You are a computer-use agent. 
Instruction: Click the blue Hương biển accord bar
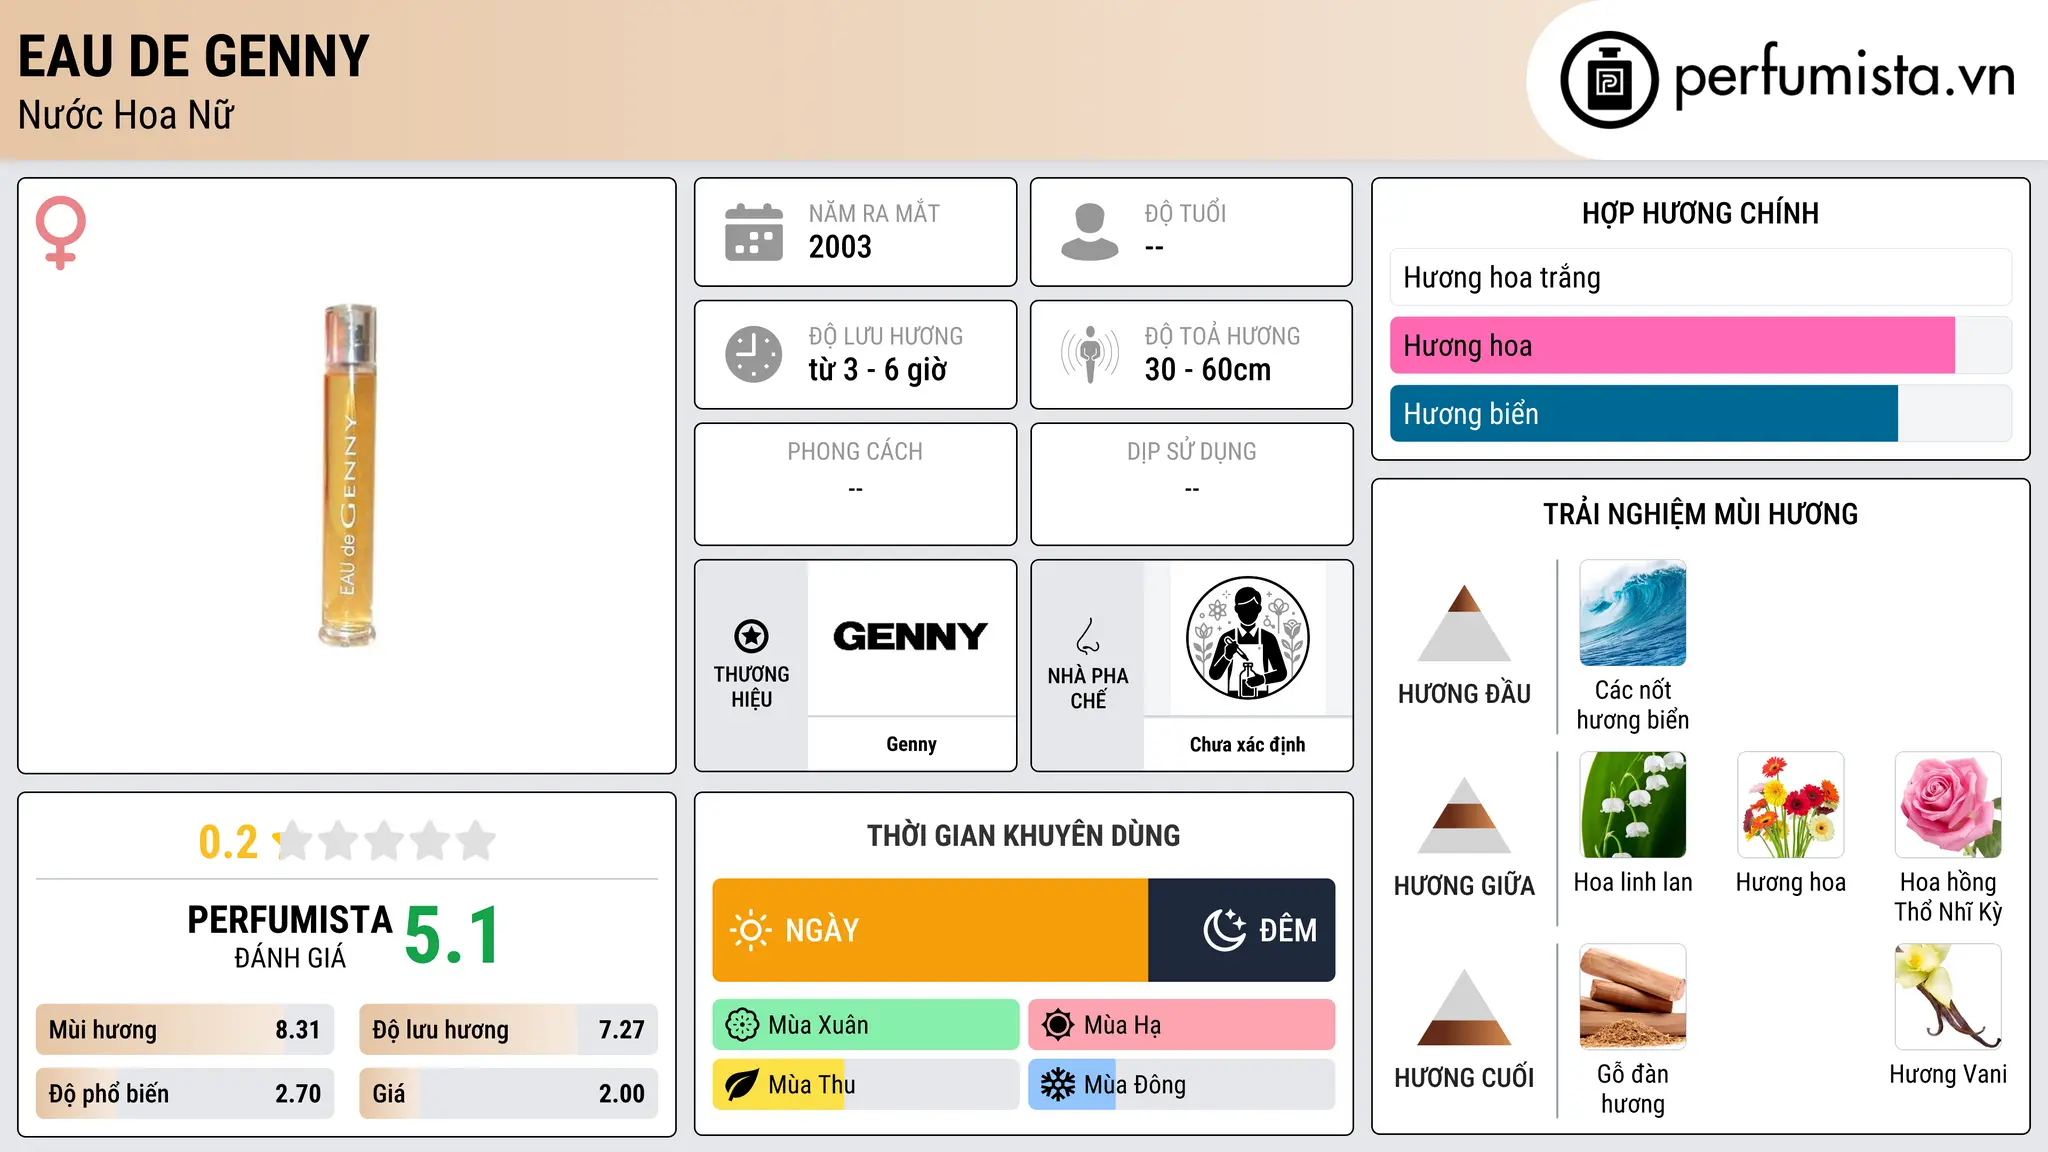[x=1700, y=413]
